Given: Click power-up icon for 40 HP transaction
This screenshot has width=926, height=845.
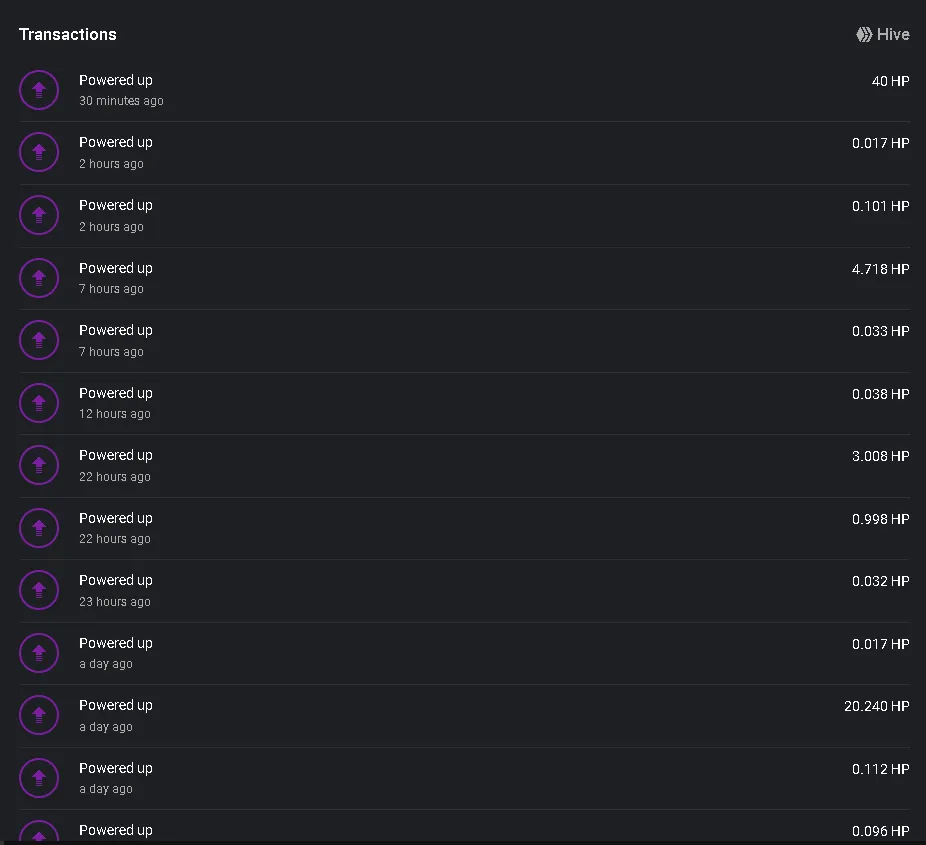Looking at the screenshot, I should coord(39,90).
